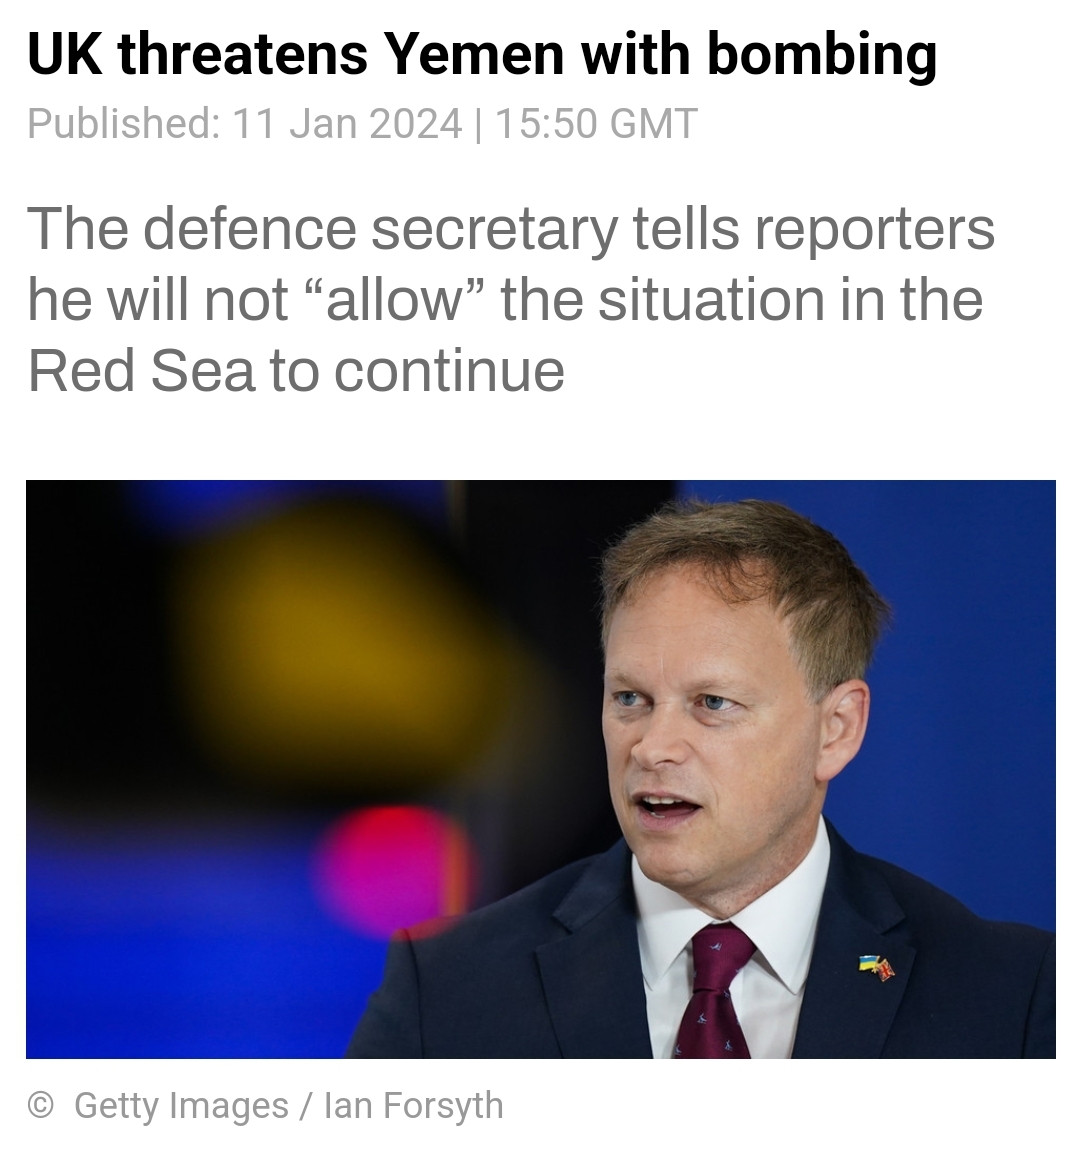Viewport: 1080px width, 1150px height.
Task: Click the word 'bombing' in the headline
Action: point(821,54)
